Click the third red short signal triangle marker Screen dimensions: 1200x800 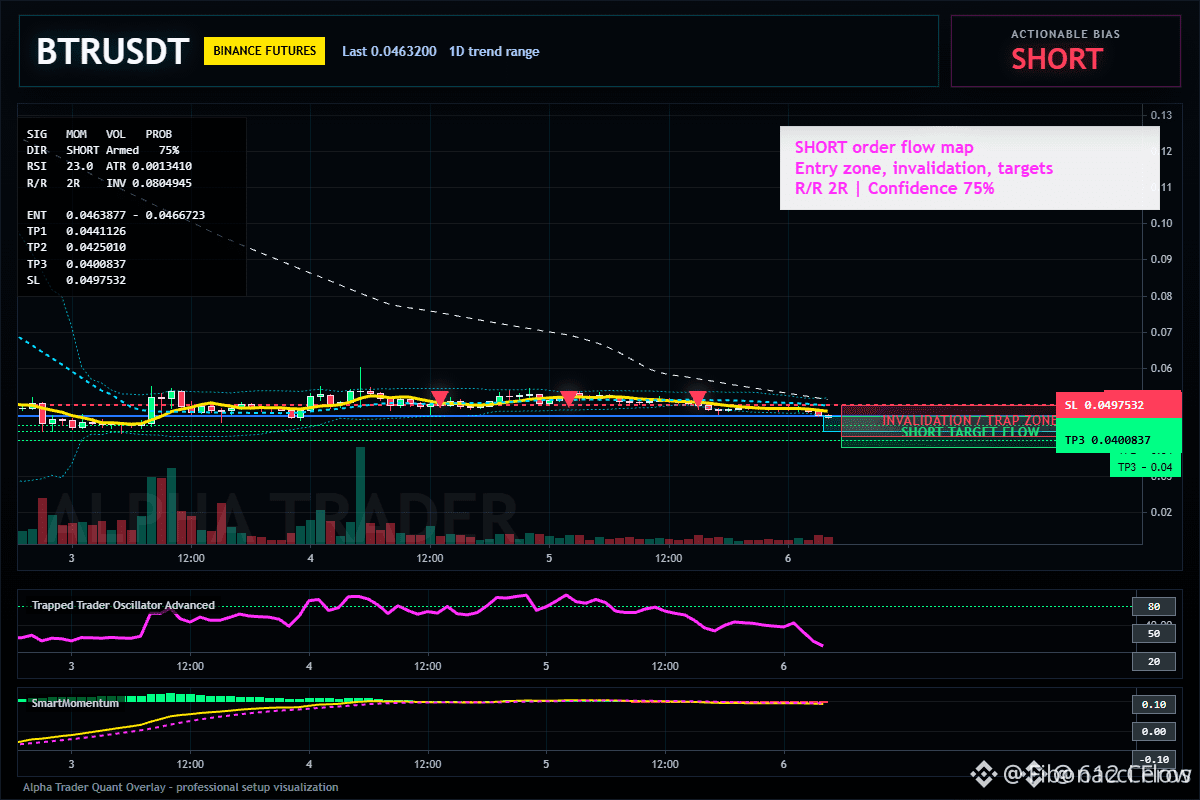click(698, 399)
